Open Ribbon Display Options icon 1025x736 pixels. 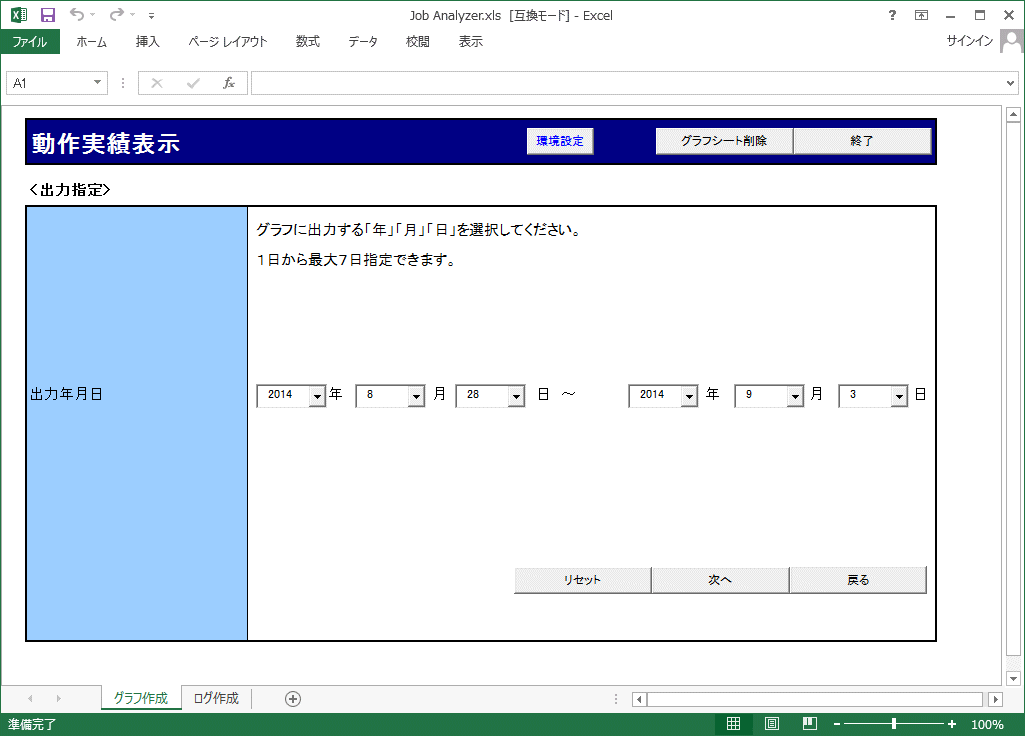tap(921, 15)
